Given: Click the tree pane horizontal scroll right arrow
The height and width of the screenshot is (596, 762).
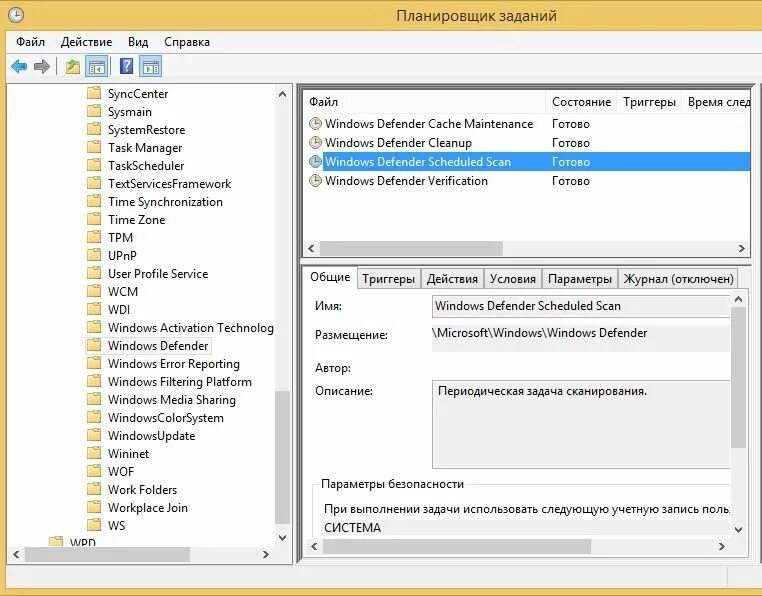Looking at the screenshot, I should [x=265, y=554].
